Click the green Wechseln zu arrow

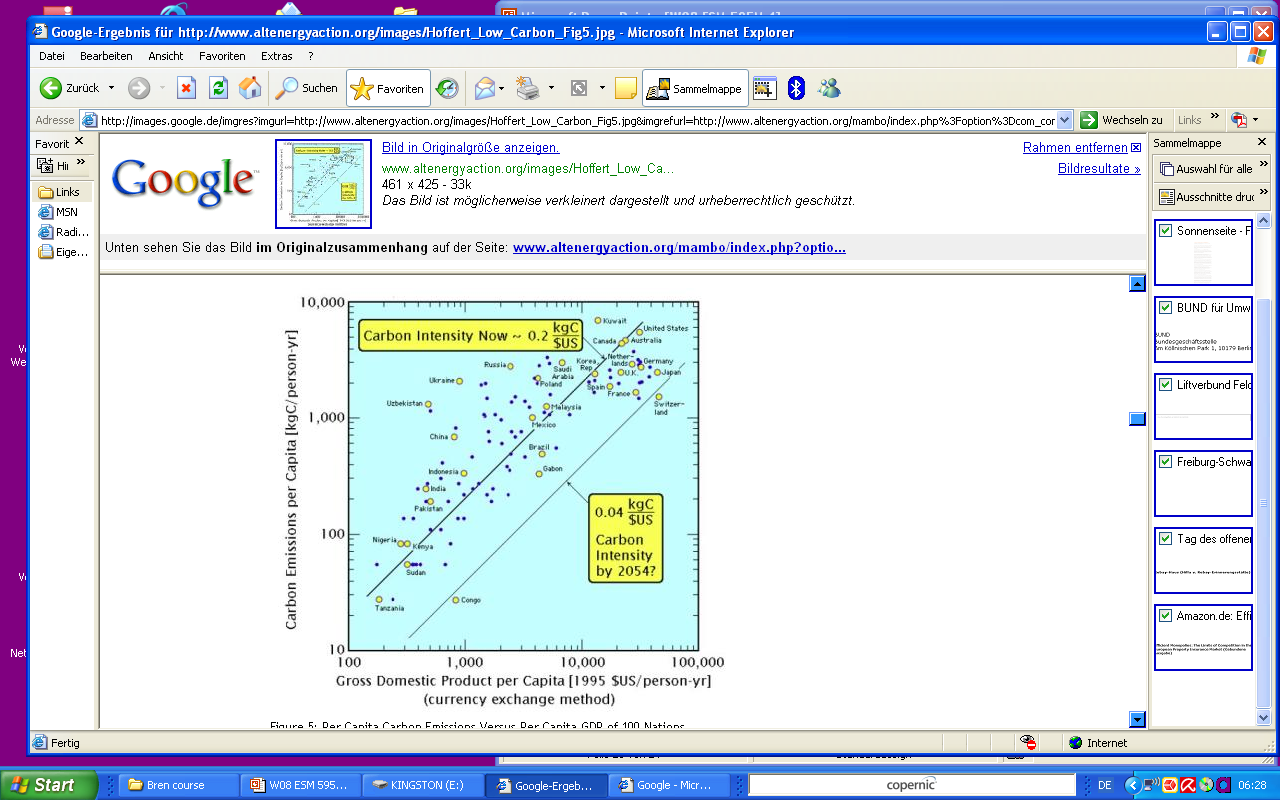click(x=1089, y=120)
